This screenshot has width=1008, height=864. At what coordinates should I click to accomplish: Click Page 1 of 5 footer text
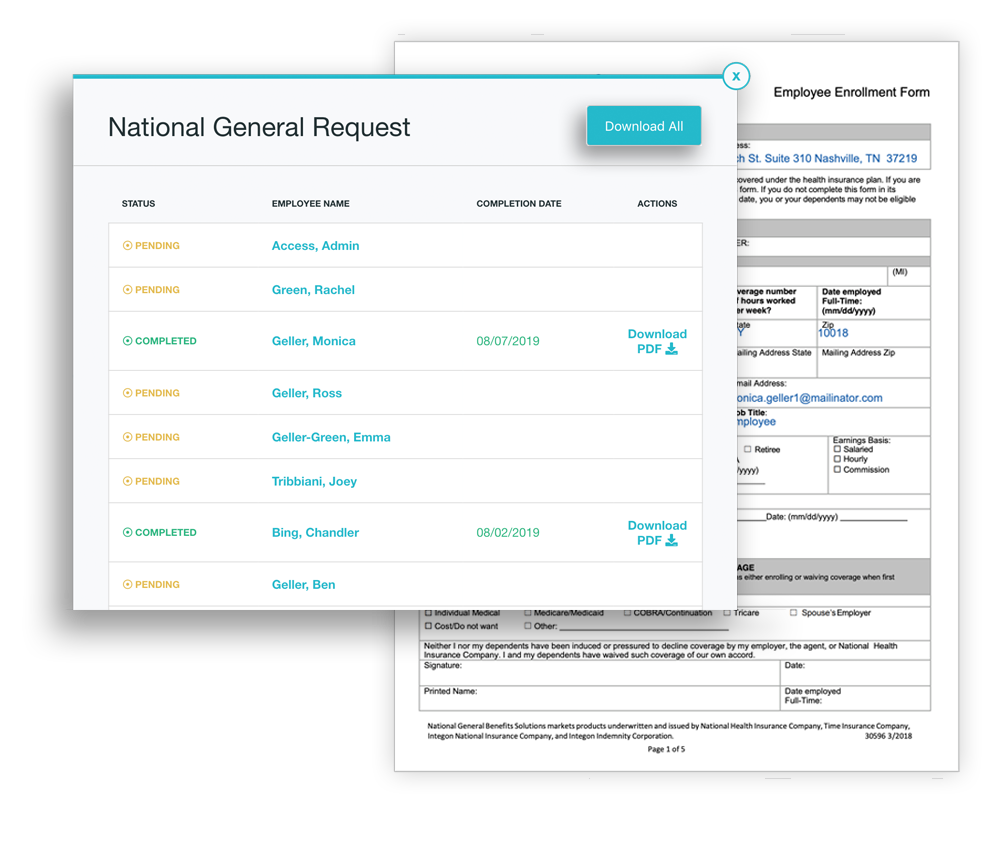click(666, 749)
